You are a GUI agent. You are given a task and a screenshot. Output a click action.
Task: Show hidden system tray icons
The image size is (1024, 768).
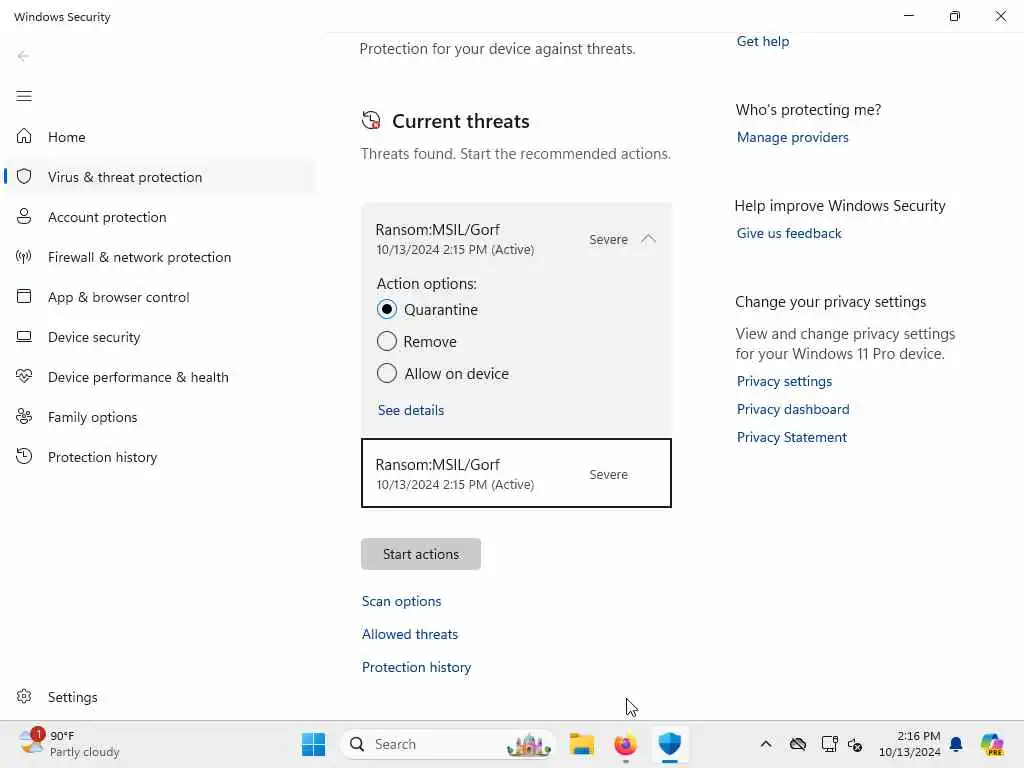(x=766, y=744)
